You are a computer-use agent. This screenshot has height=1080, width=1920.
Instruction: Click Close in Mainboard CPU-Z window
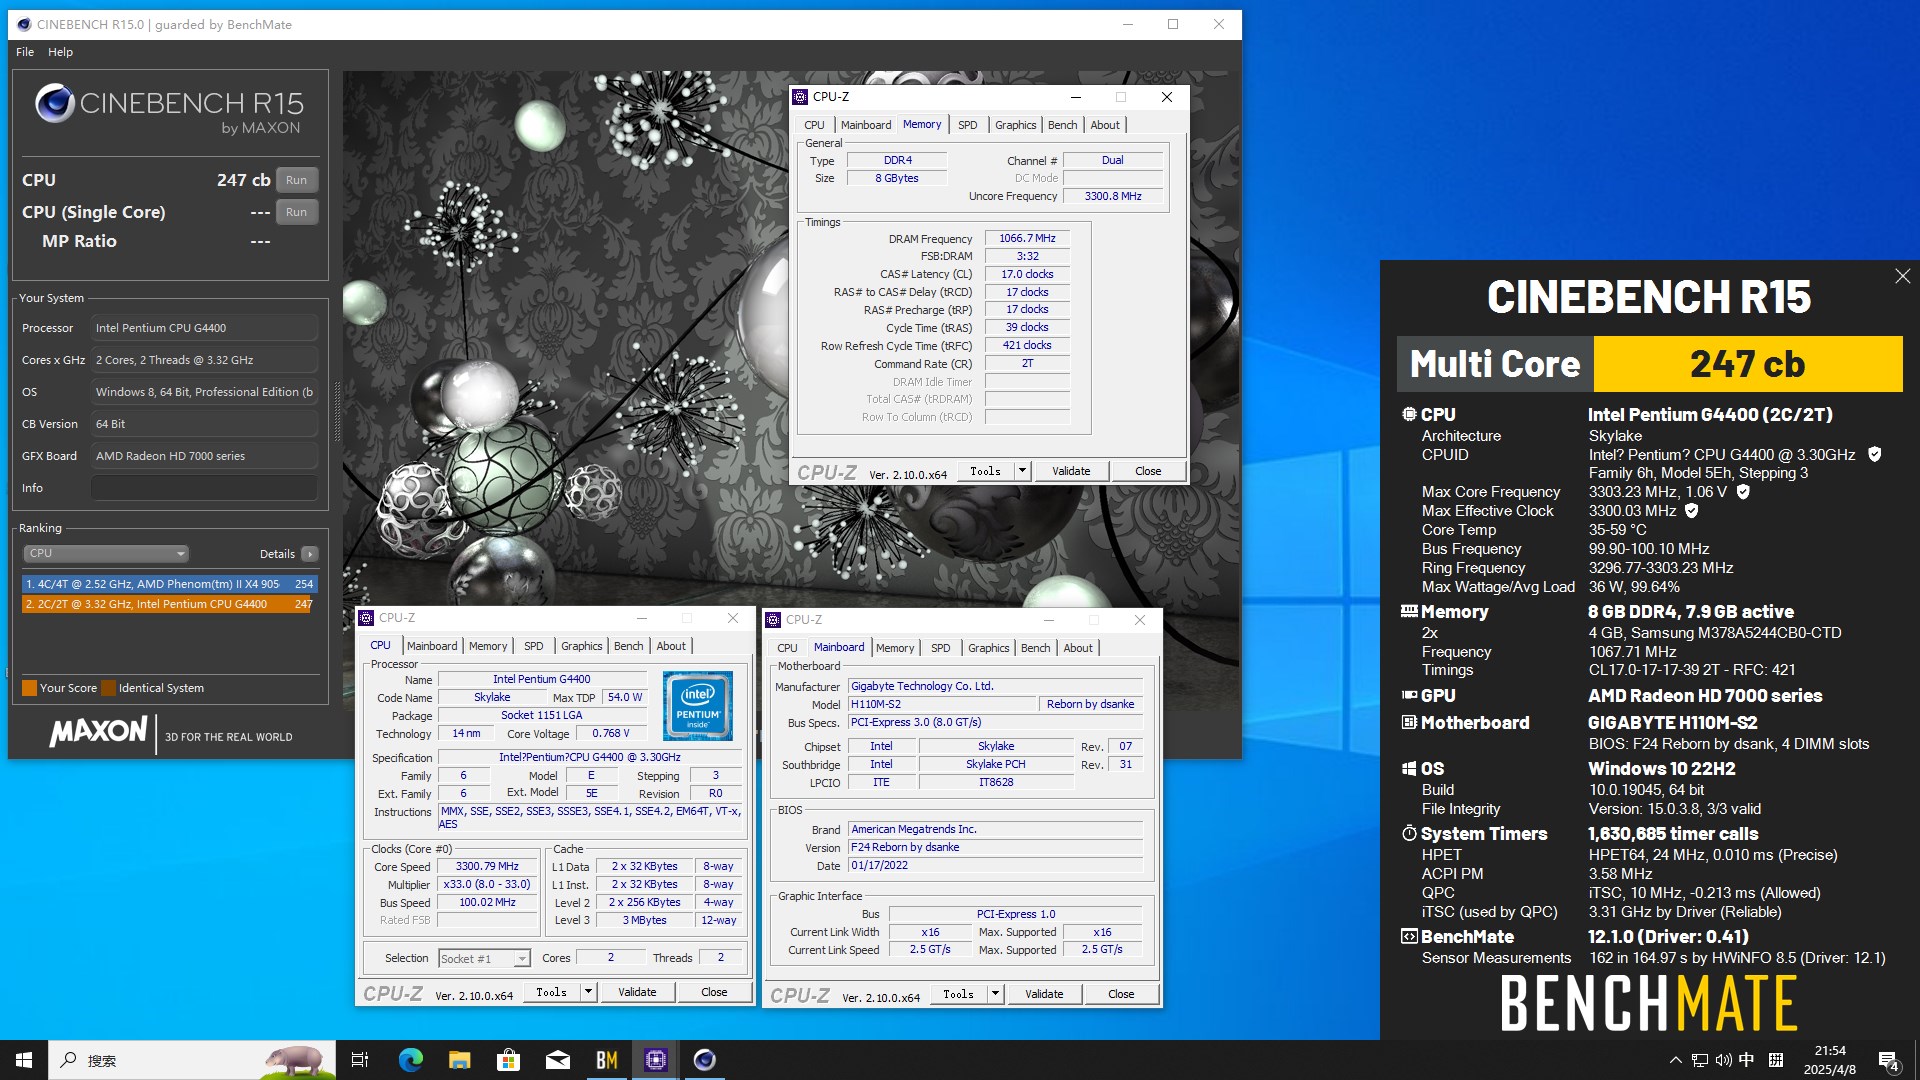1121,994
